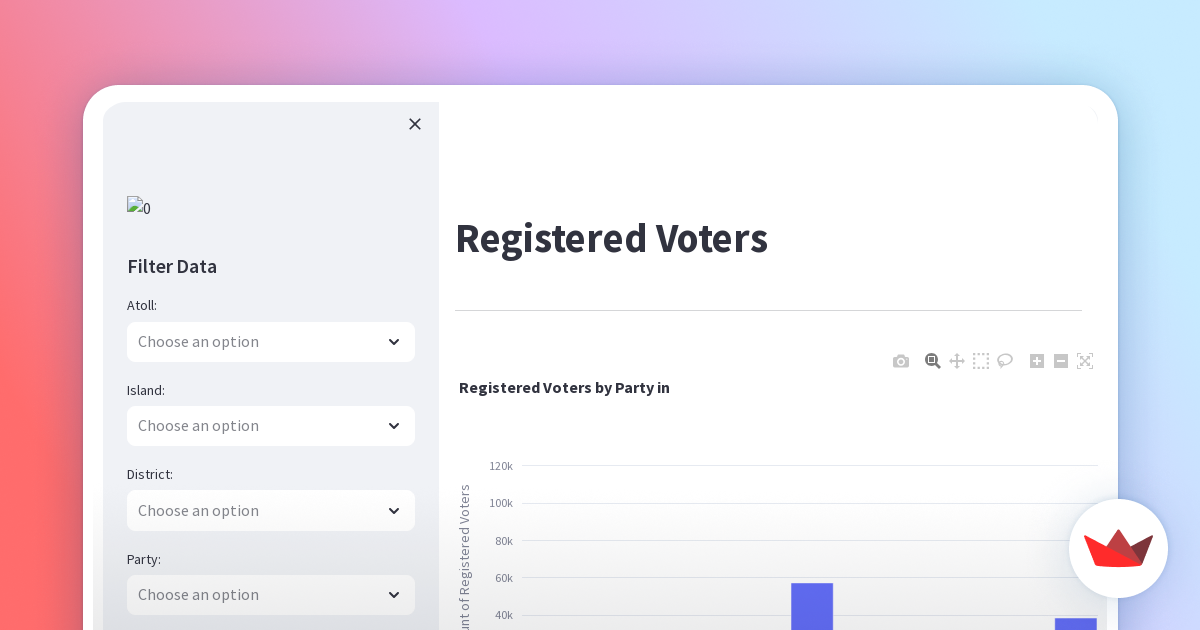Click the Registered Voters page title
The width and height of the screenshot is (1200, 630).
tap(611, 238)
